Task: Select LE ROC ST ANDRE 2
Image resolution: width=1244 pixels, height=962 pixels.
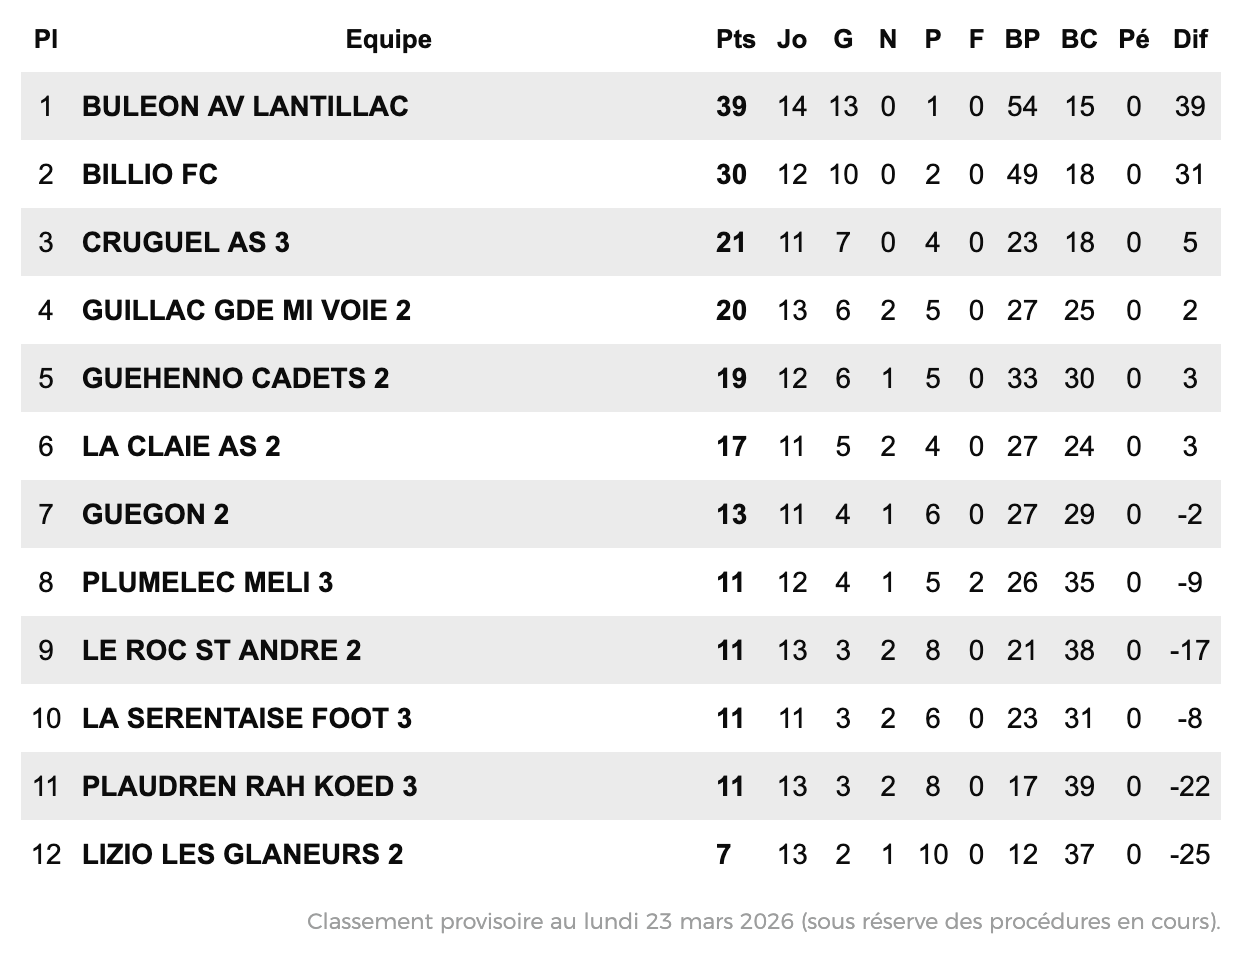Action: [221, 650]
